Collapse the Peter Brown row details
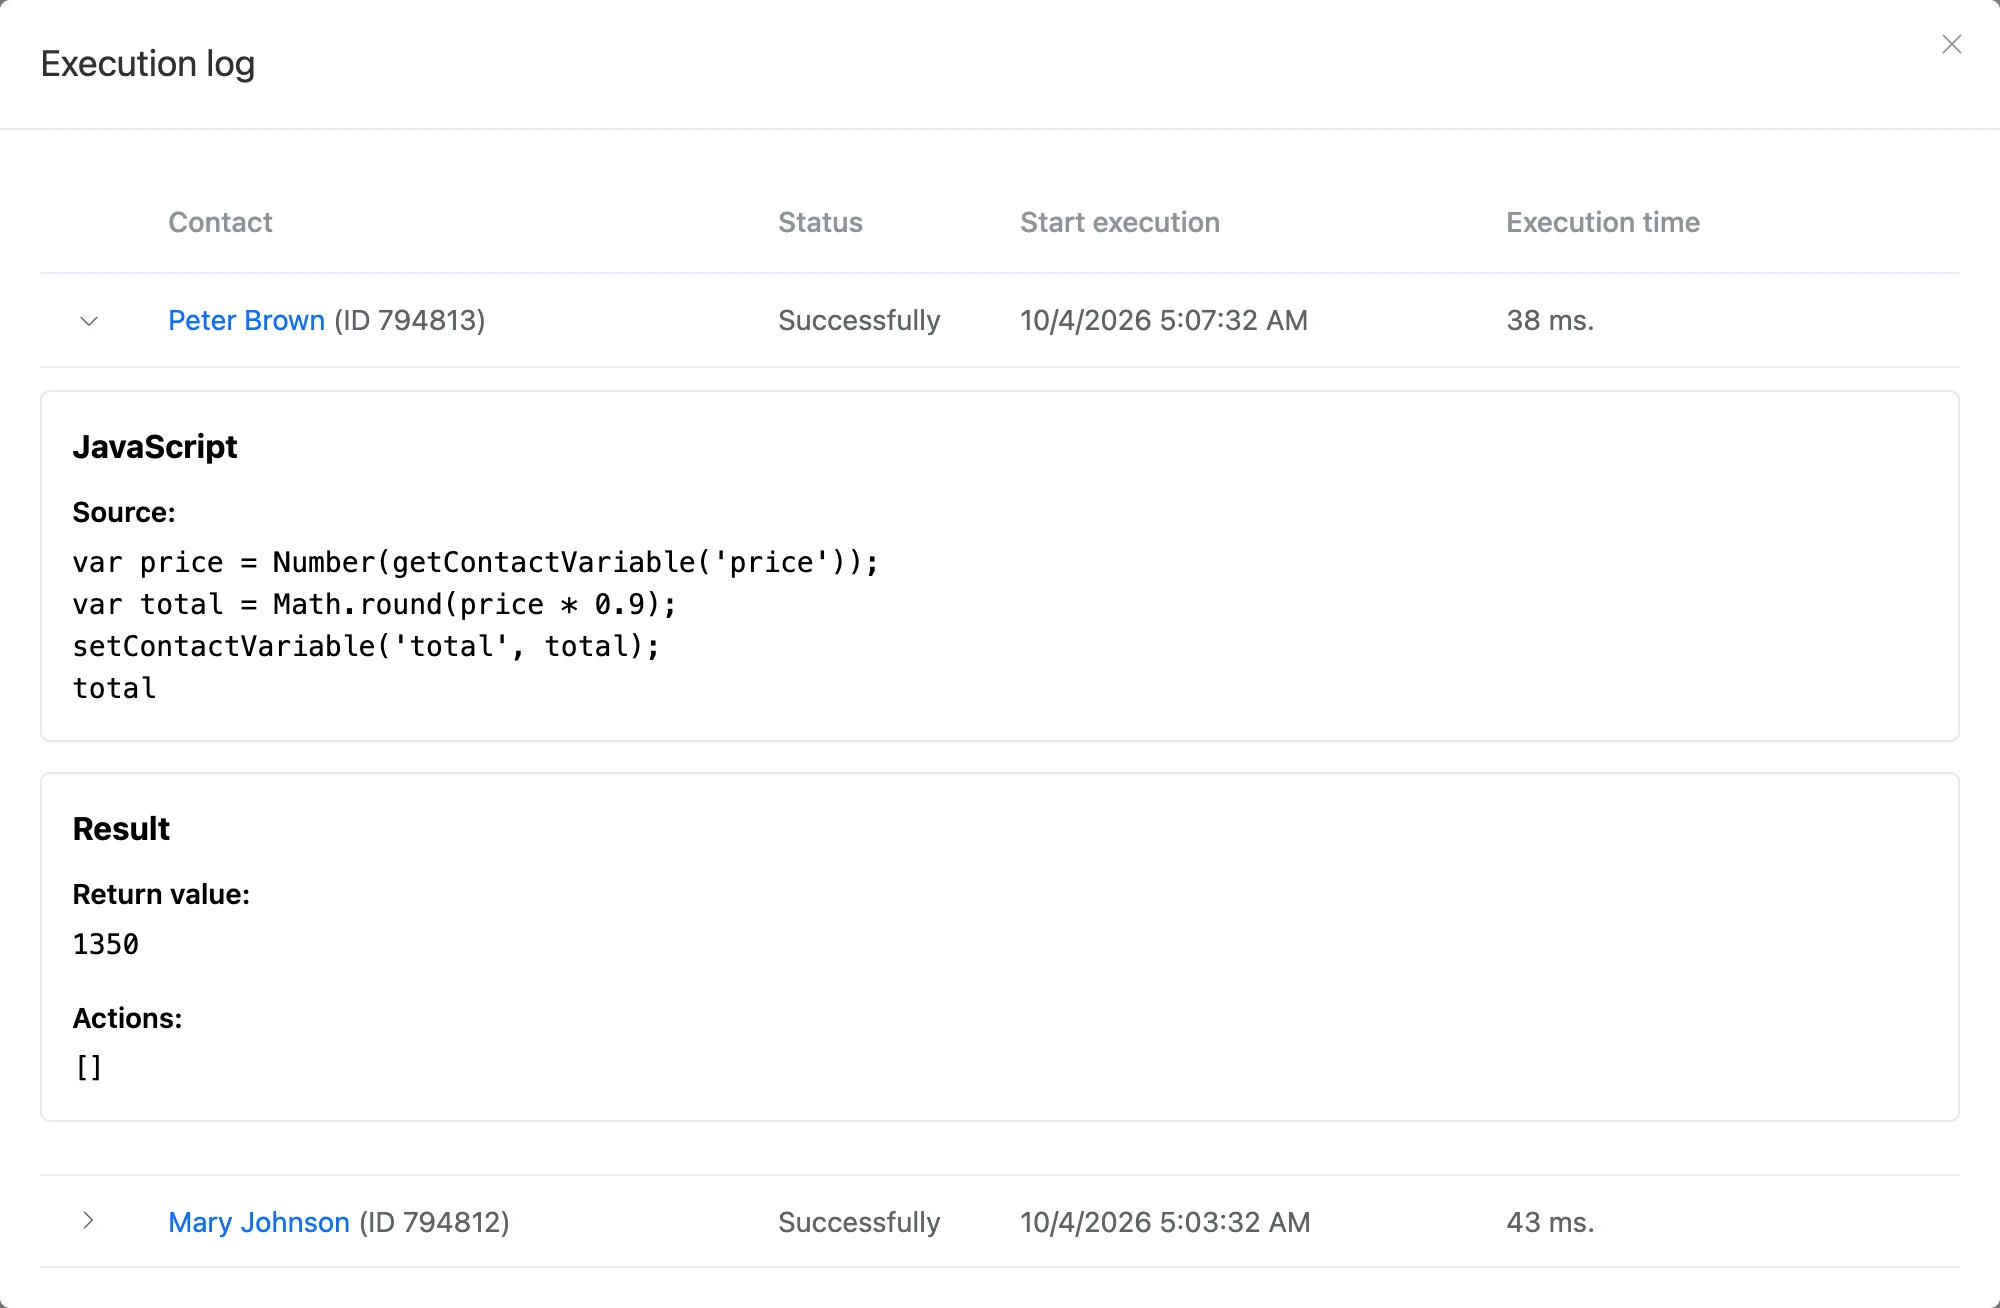 coord(89,321)
